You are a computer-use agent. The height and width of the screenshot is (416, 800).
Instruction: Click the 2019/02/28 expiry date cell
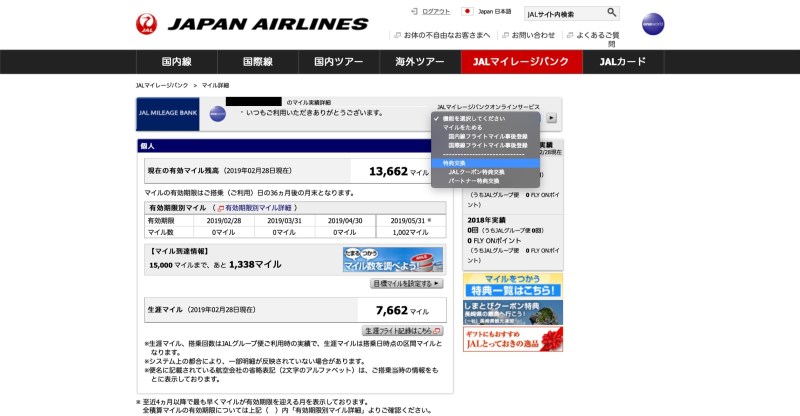tap(223, 221)
